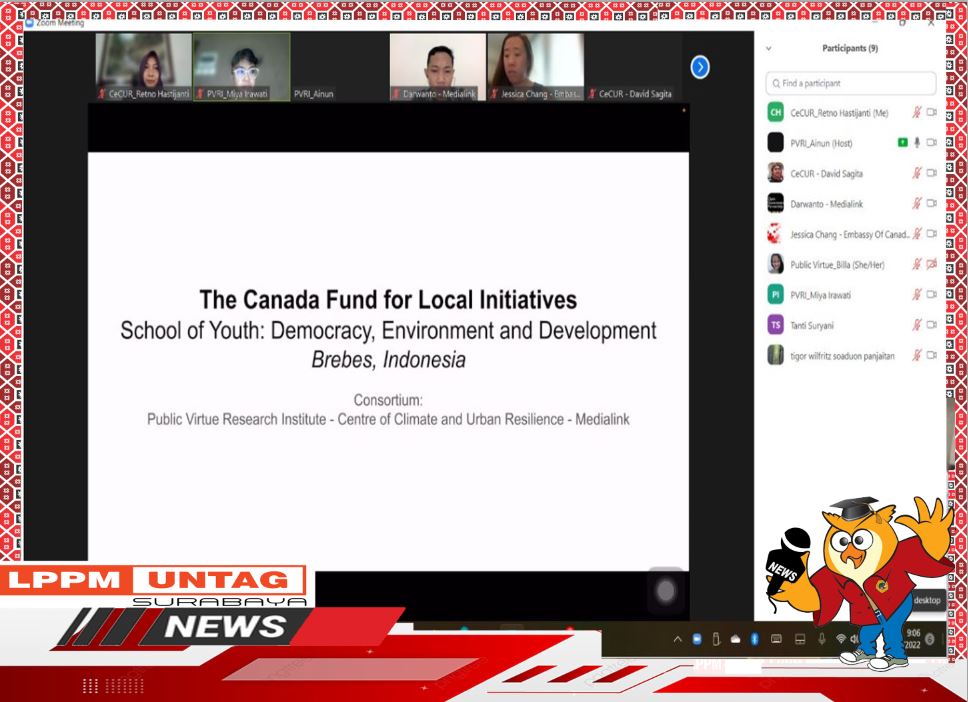Select the PVRI_Ainun video tile
Viewport: 968px width, 702px height.
pyautogui.click(x=340, y=67)
